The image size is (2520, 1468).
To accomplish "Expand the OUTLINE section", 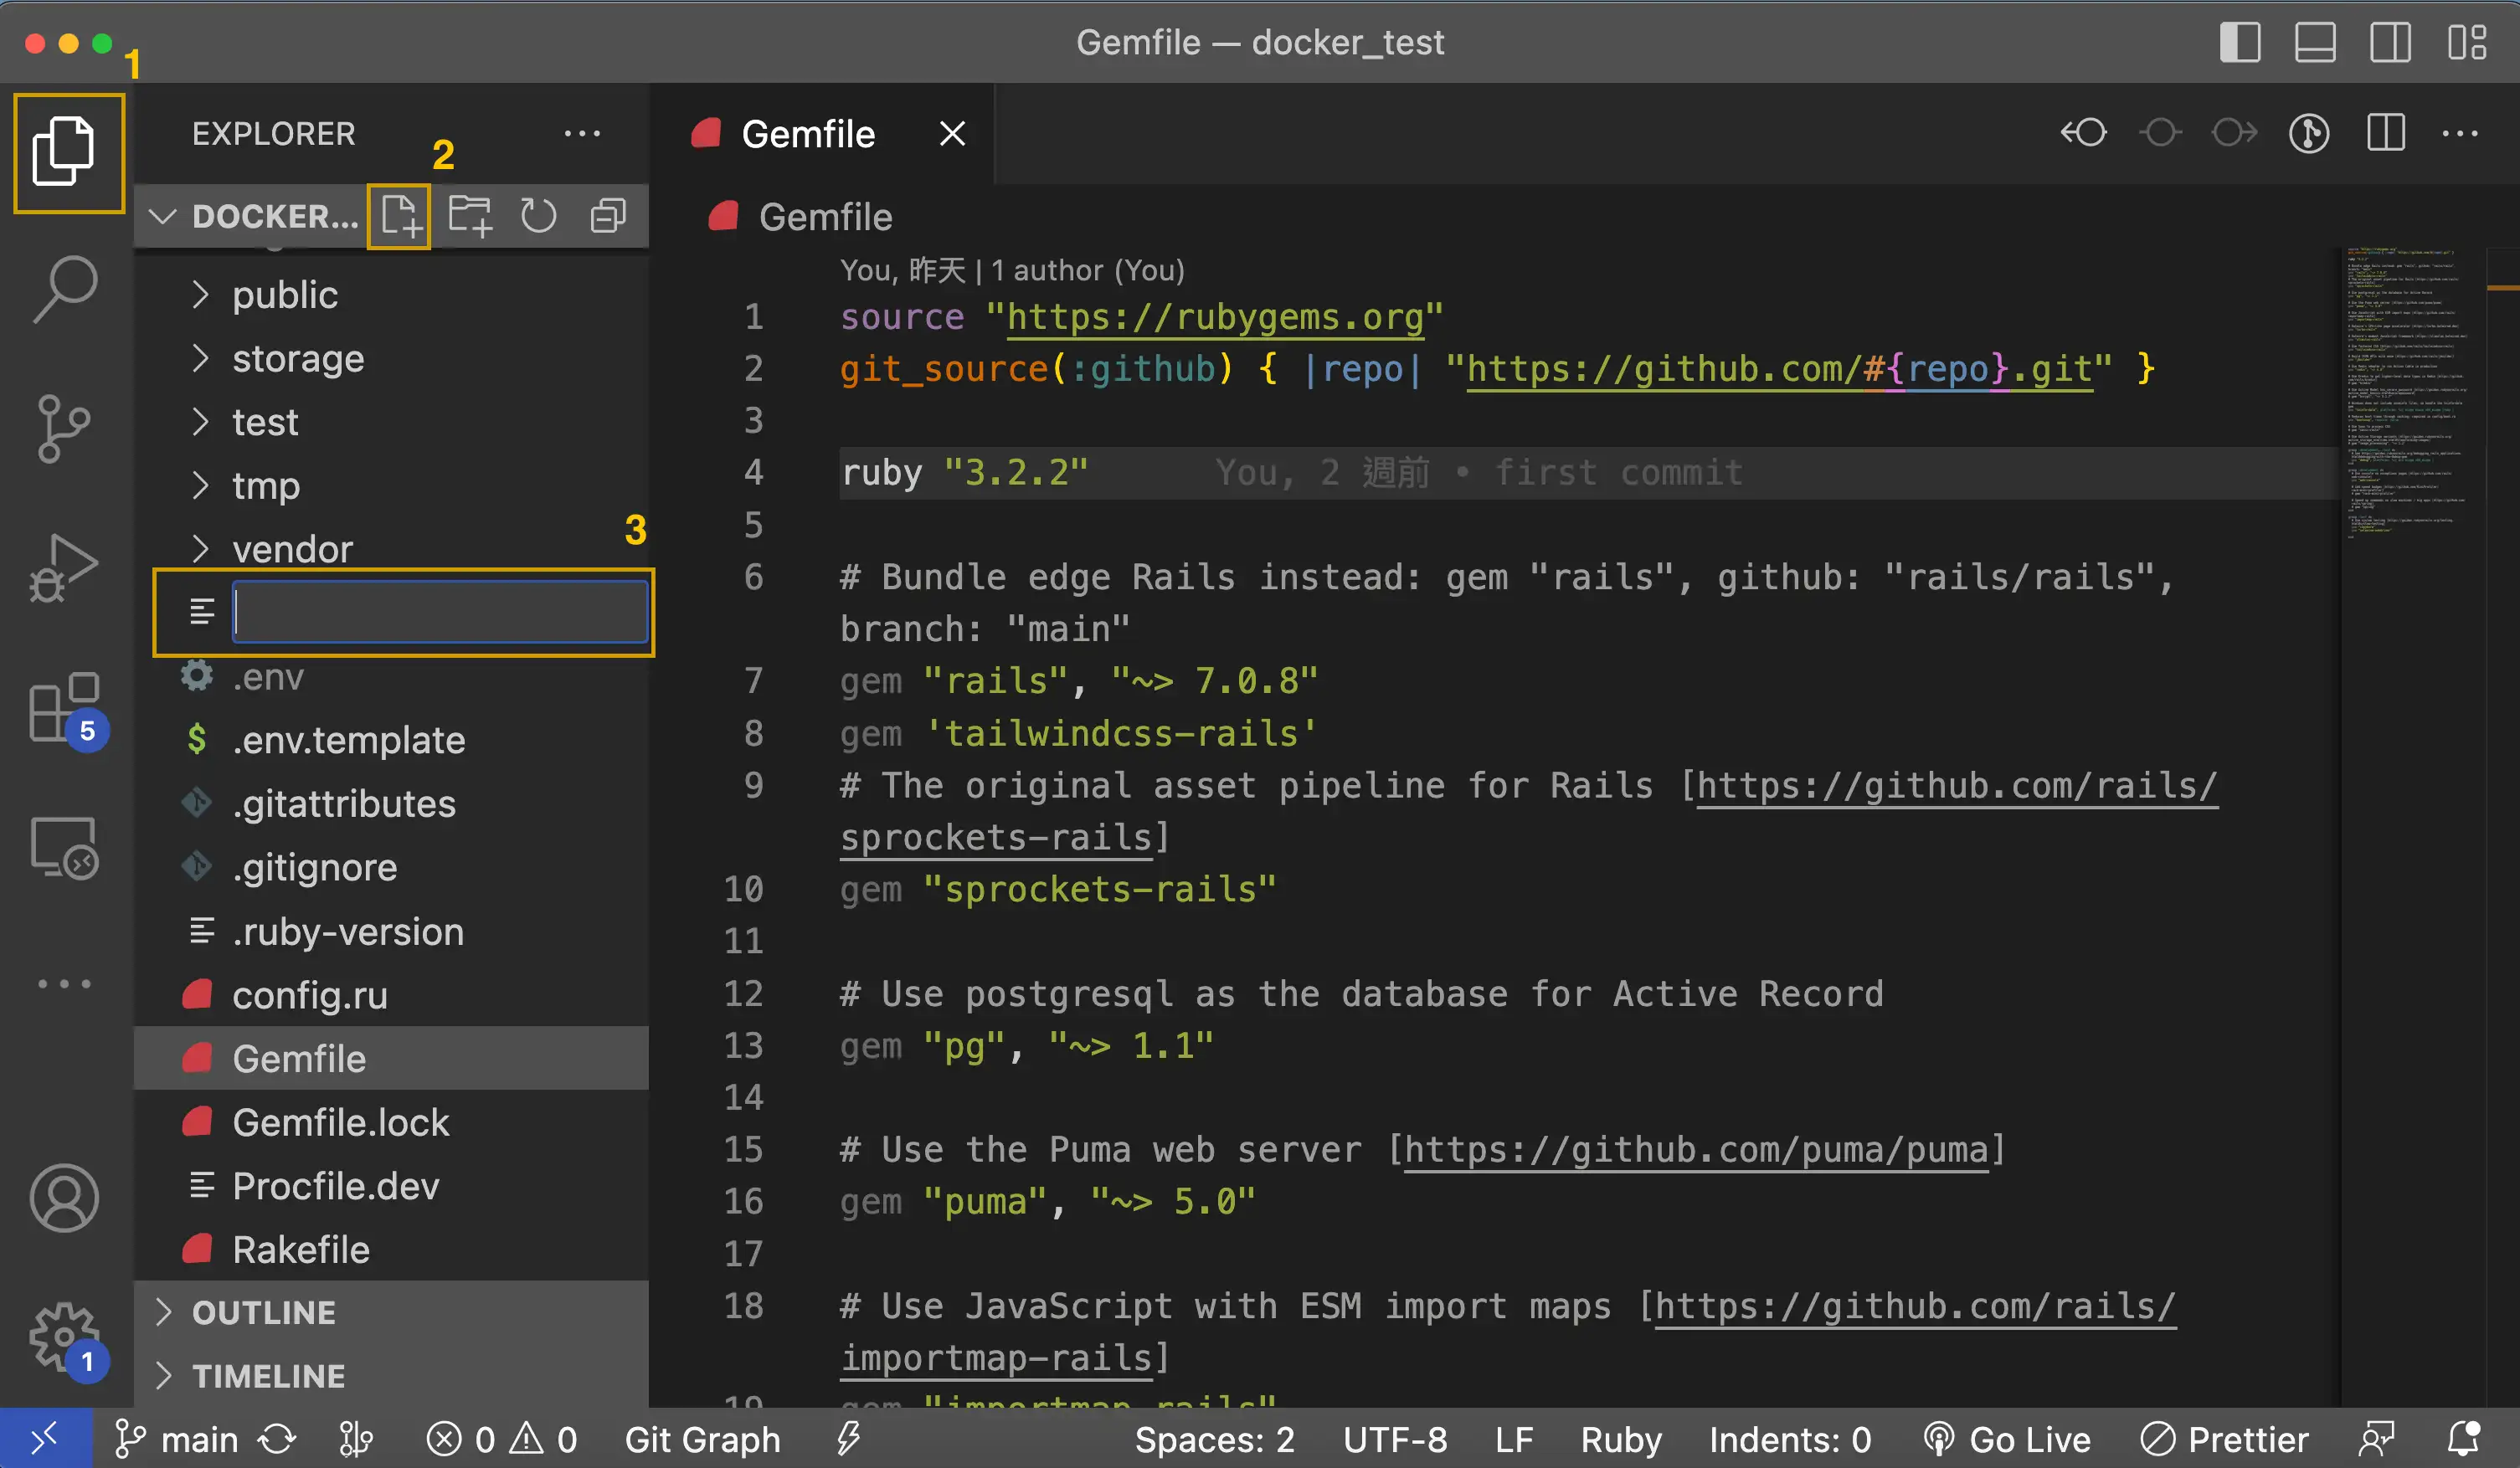I will (x=264, y=1312).
